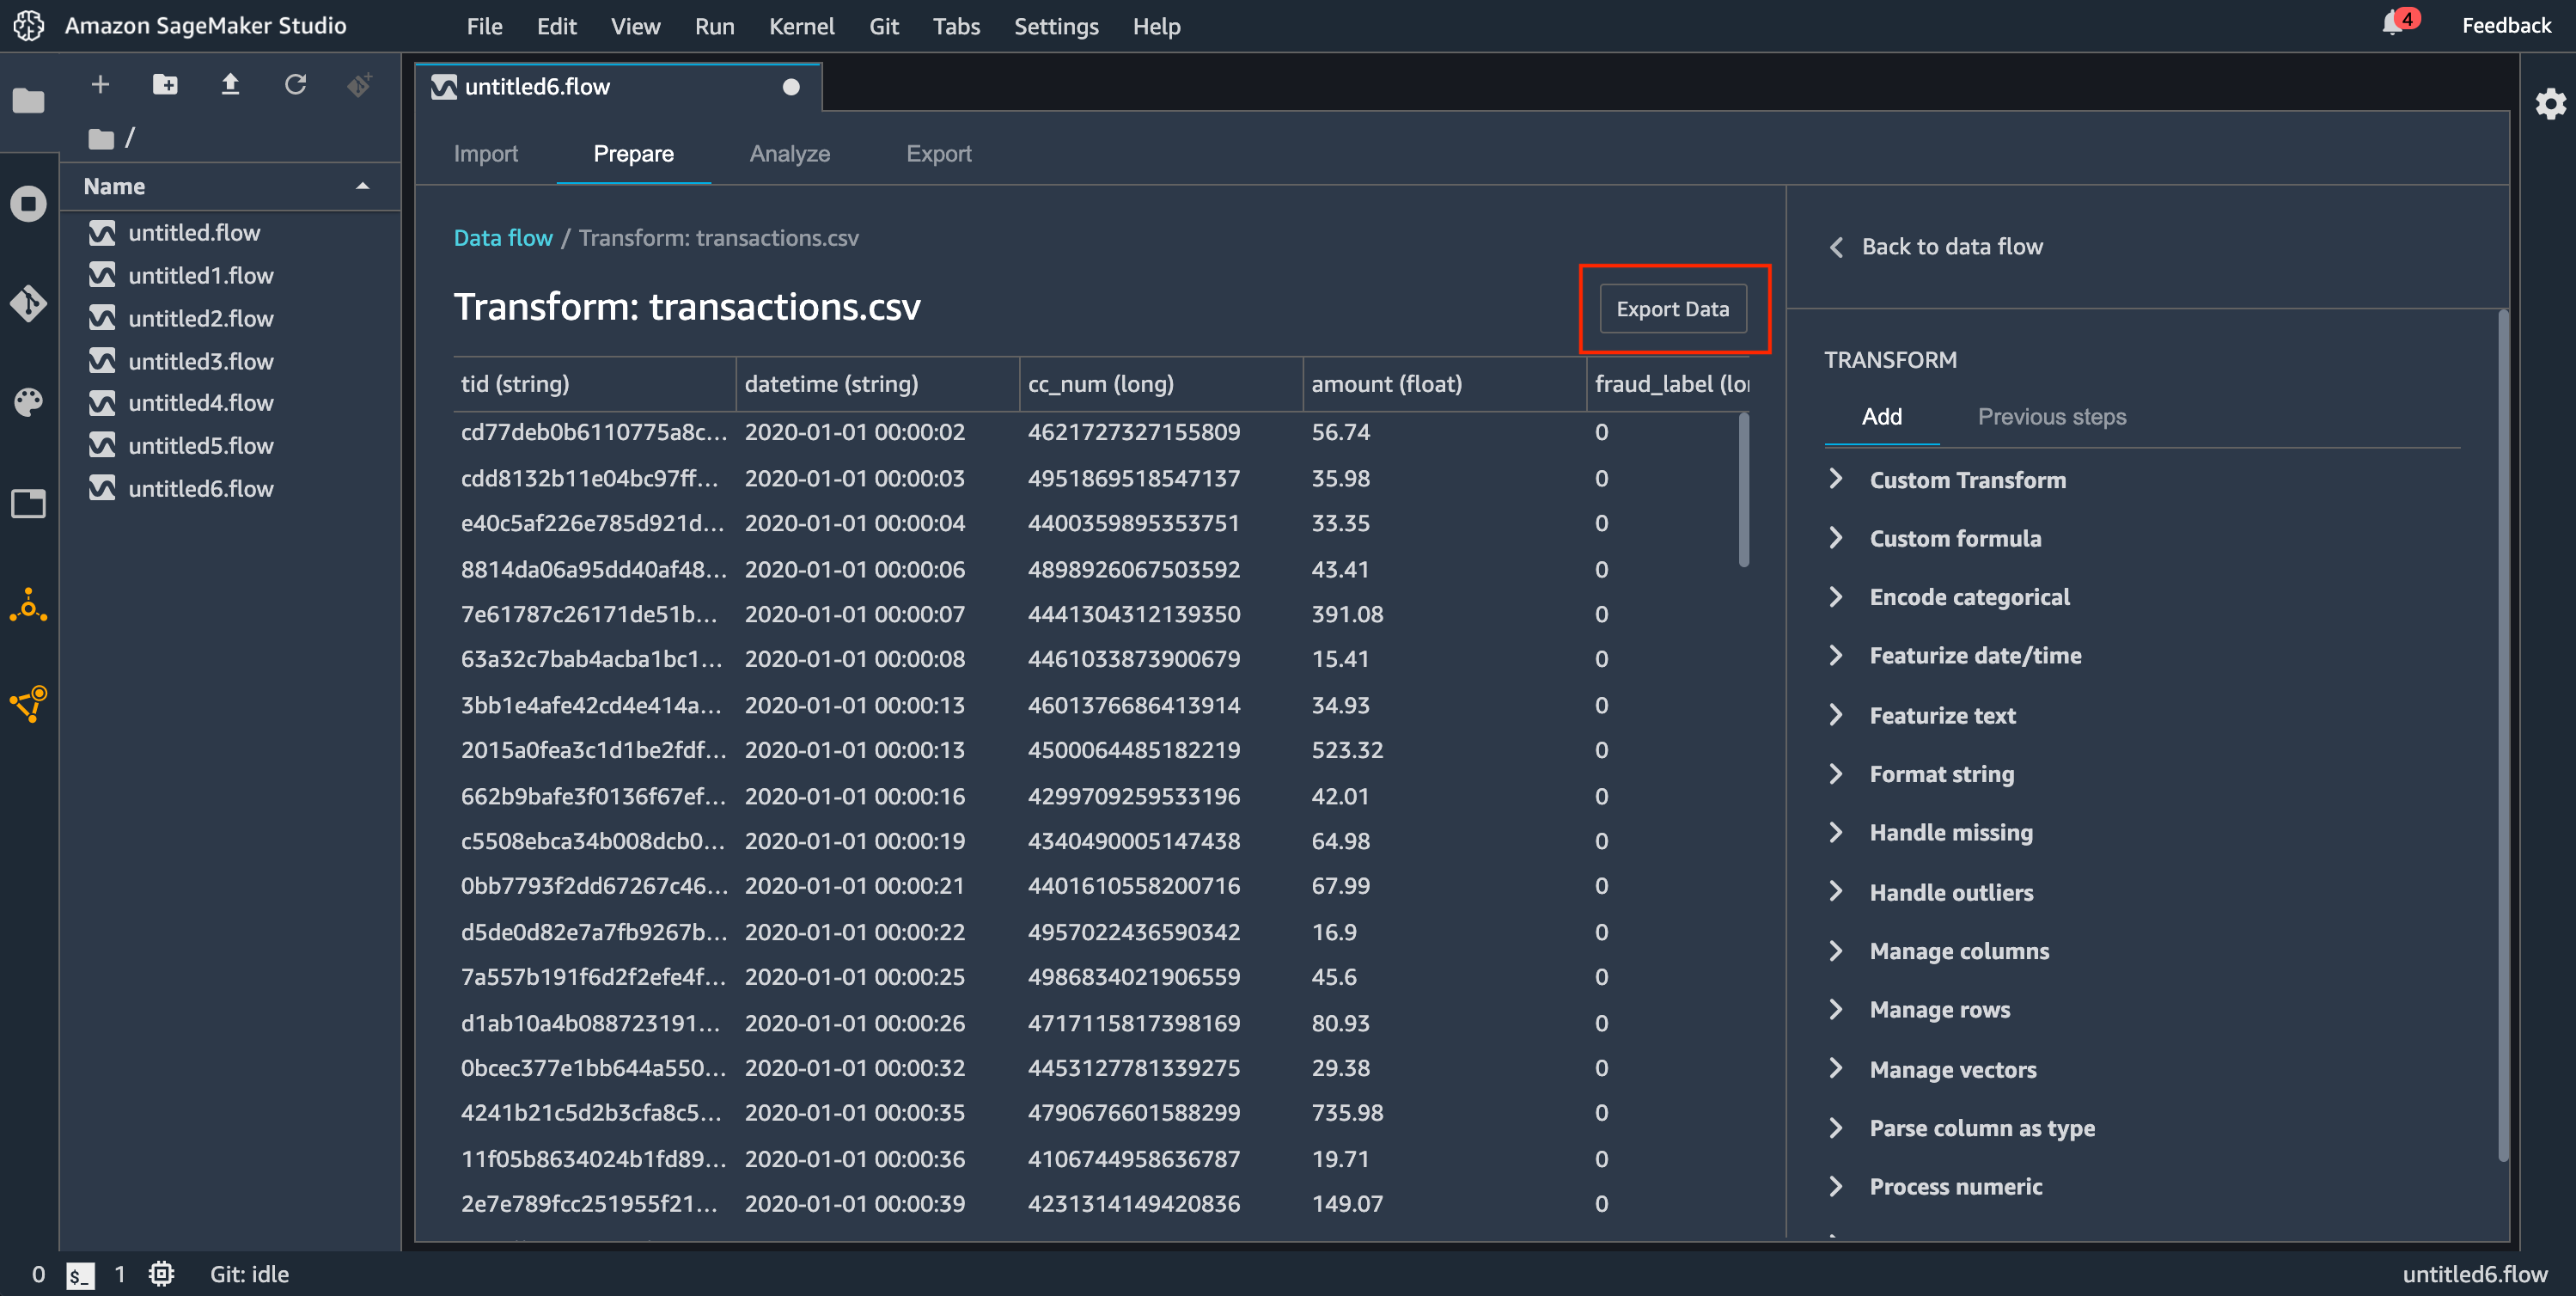The height and width of the screenshot is (1296, 2576).
Task: Select the Previous steps toggle
Action: (2052, 417)
